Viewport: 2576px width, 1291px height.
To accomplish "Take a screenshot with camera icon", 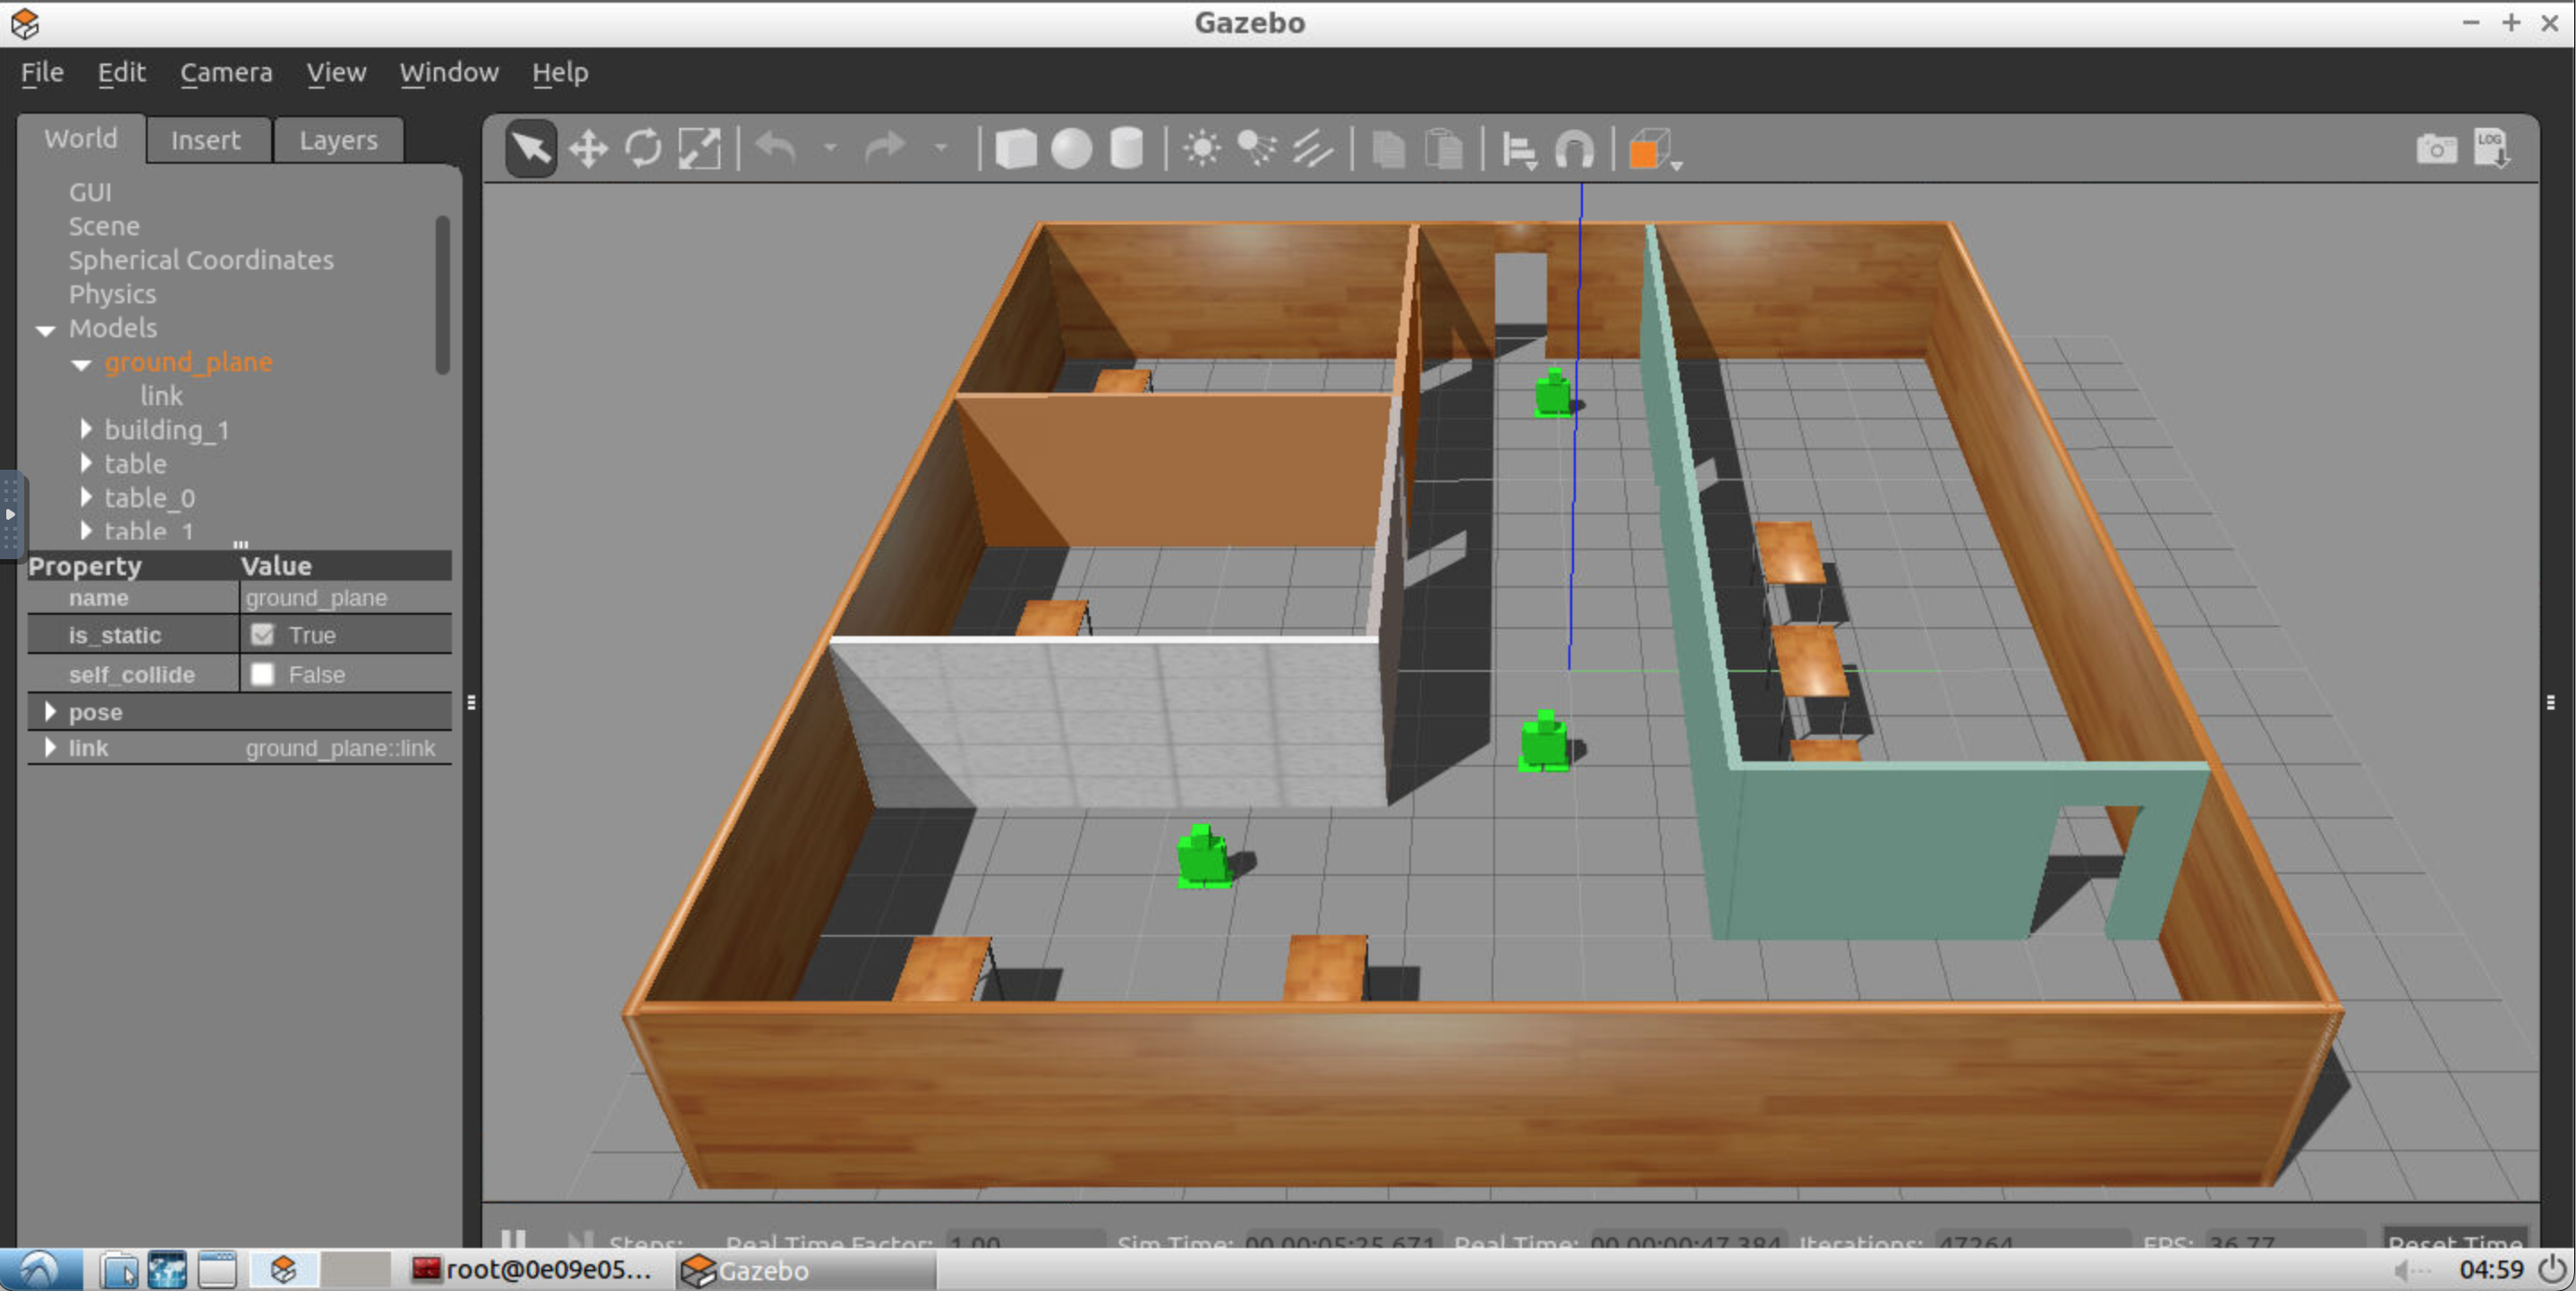I will [x=2436, y=150].
